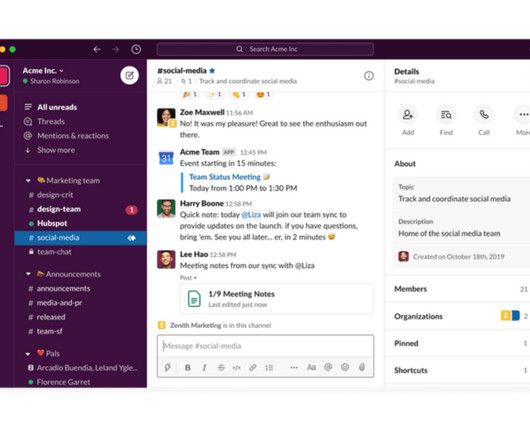Open shortcuts lightning icon
Image resolution: width=530 pixels, height=442 pixels.
click(x=168, y=367)
